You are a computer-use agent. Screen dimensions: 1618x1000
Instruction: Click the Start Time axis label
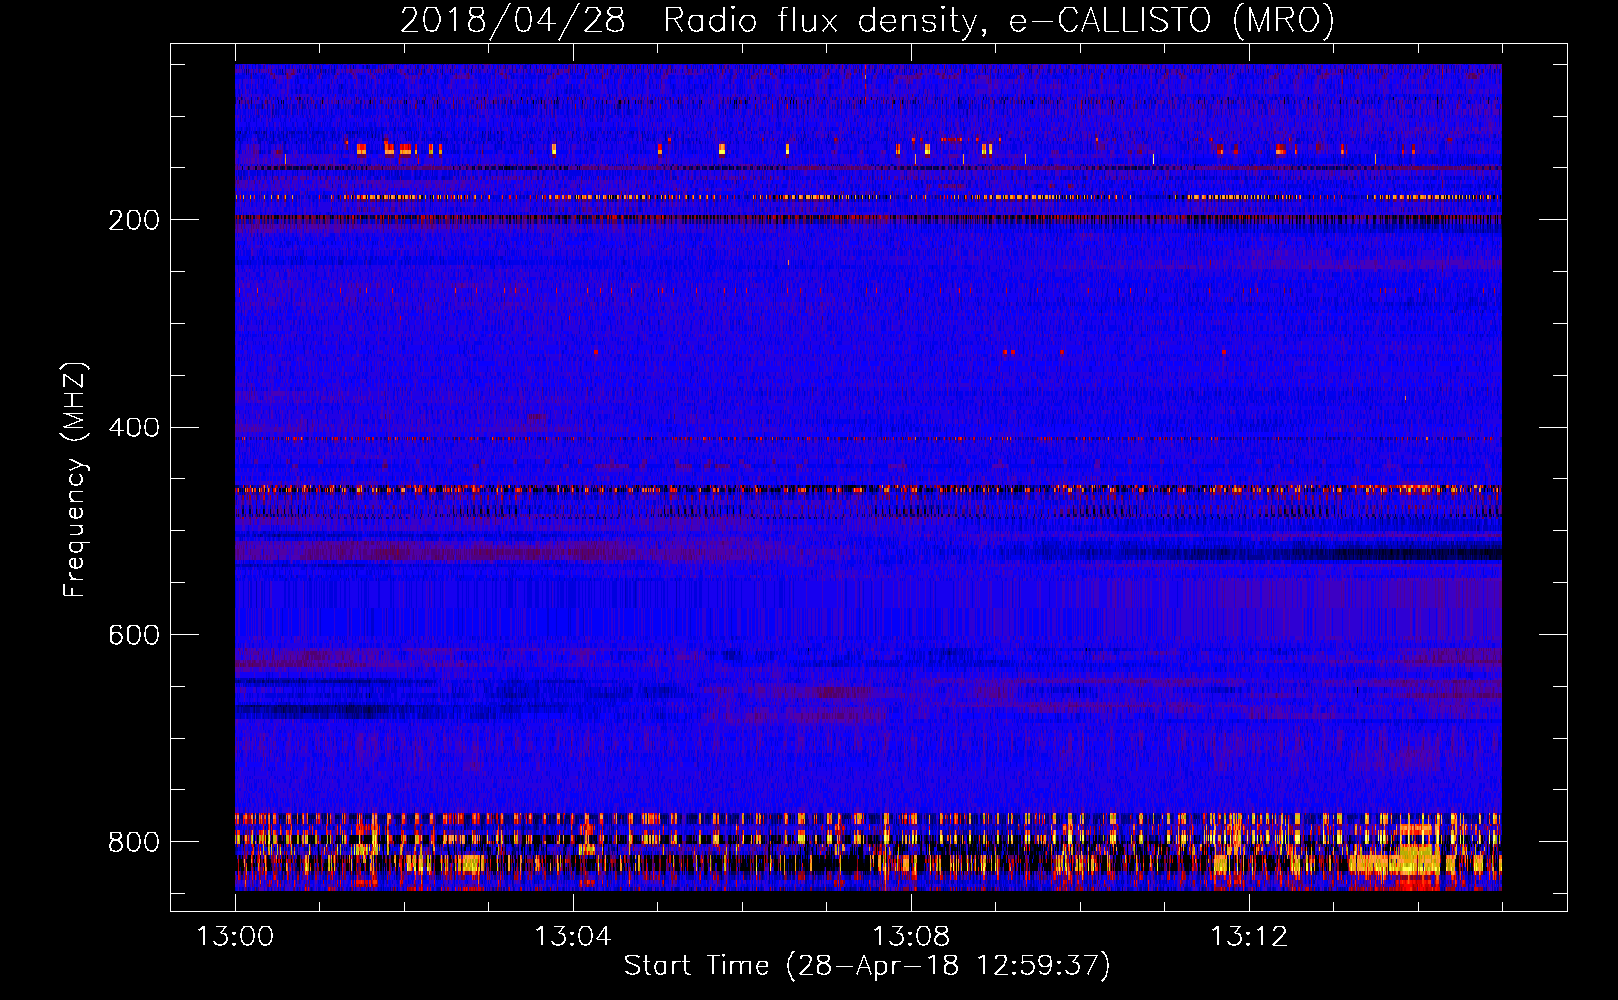click(867, 966)
